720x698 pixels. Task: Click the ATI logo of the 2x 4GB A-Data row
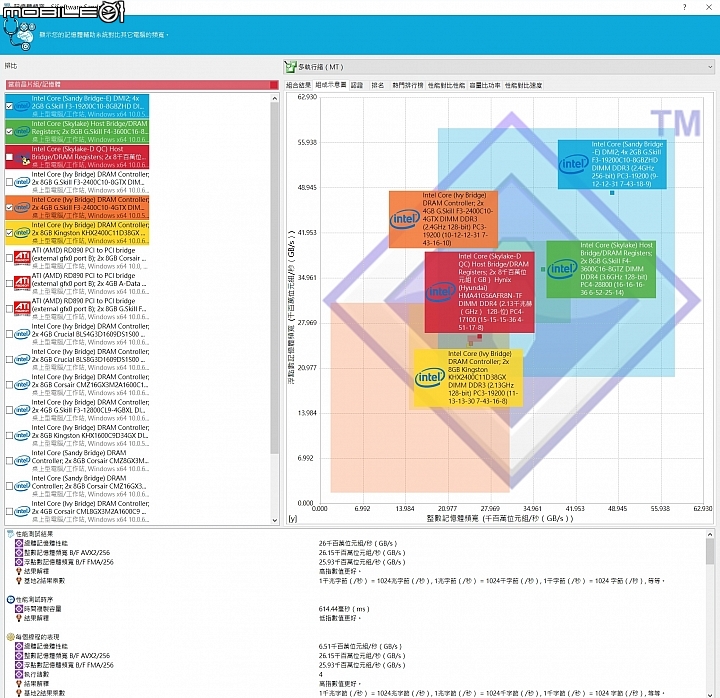(22, 283)
